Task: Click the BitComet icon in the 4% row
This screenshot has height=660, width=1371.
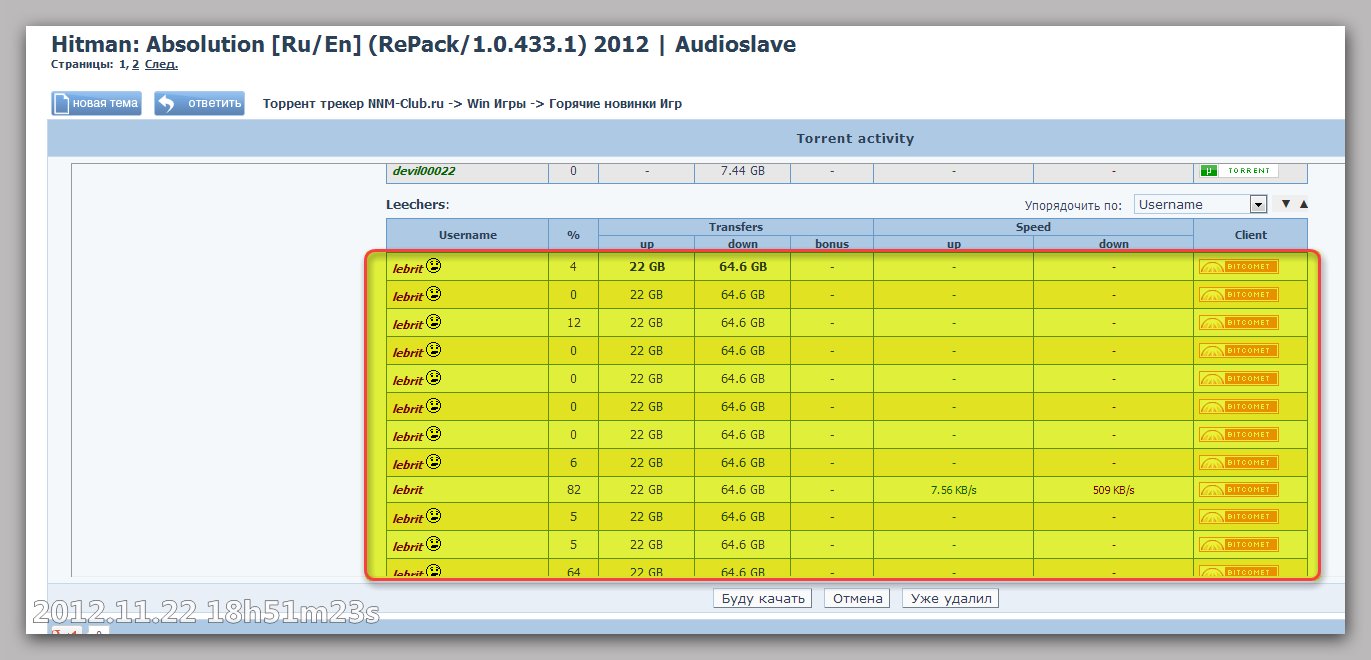Action: coord(1239,267)
